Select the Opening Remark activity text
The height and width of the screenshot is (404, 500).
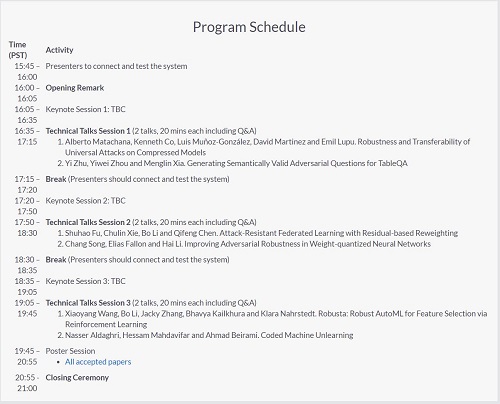pyautogui.click(x=75, y=88)
